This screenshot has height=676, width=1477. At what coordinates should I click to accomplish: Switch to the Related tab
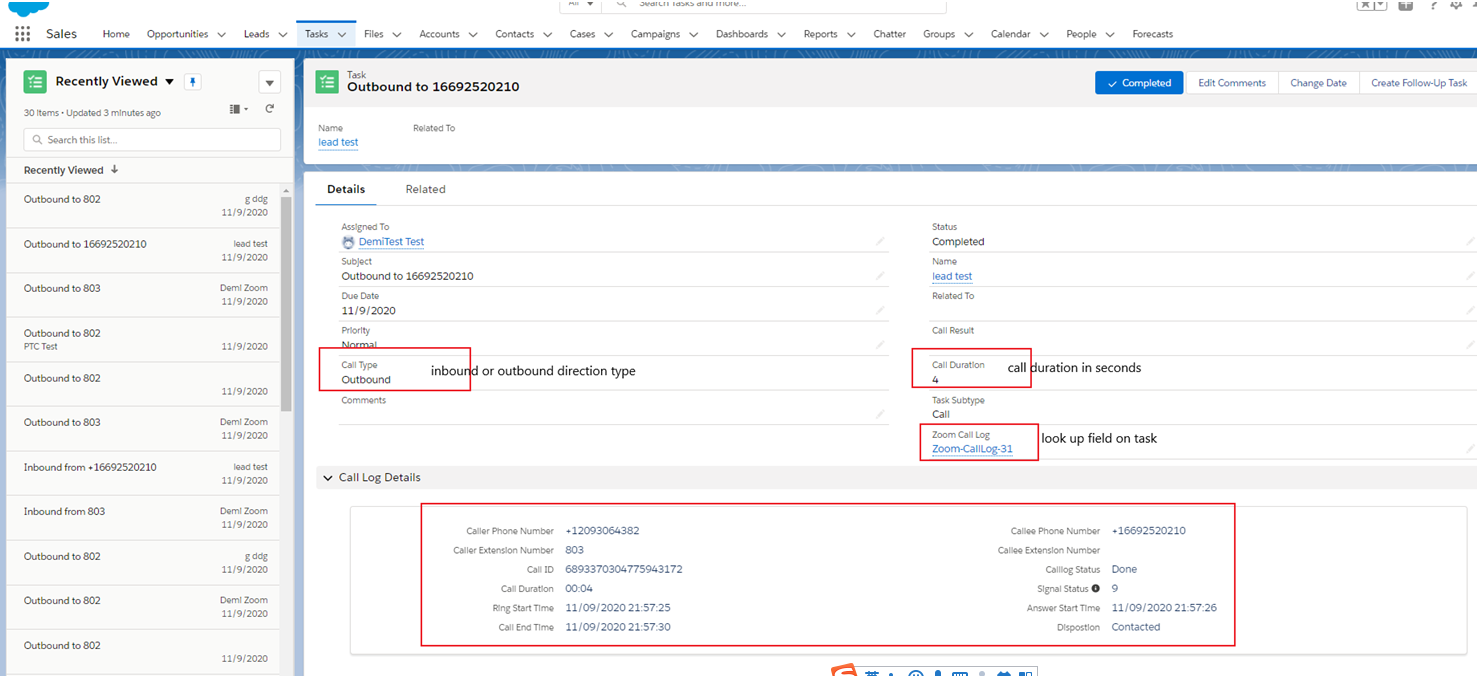click(425, 189)
